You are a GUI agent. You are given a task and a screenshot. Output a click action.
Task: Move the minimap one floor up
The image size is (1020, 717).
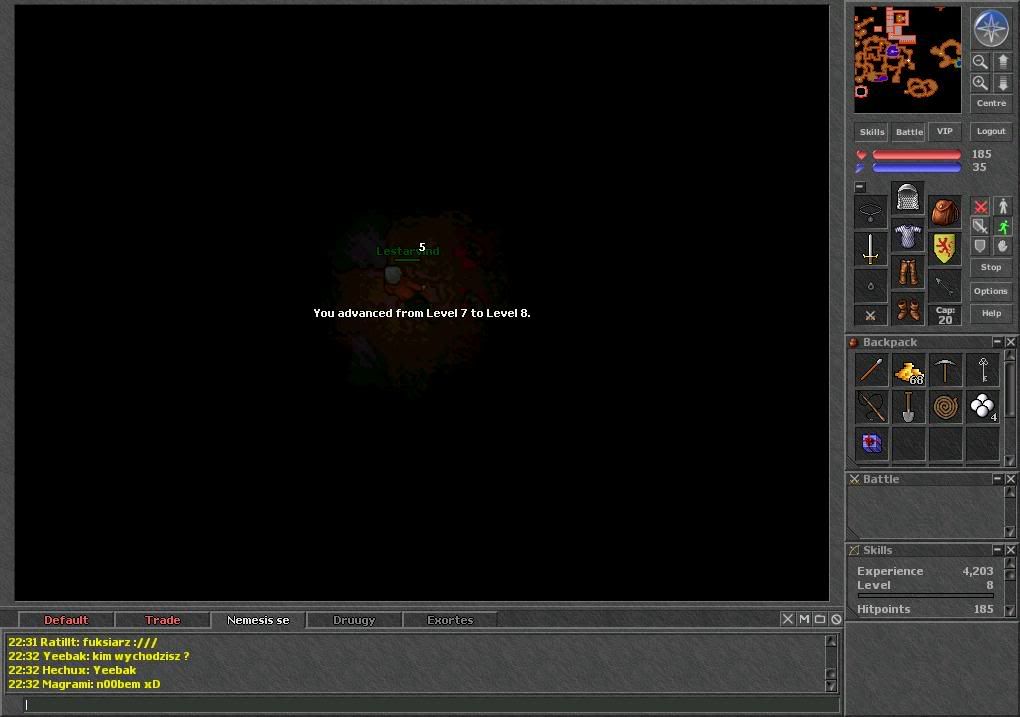(1002, 62)
